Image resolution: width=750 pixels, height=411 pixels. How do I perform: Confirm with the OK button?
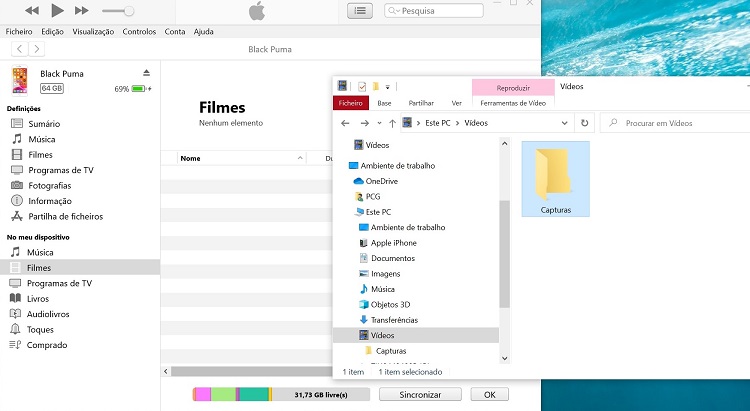point(489,395)
